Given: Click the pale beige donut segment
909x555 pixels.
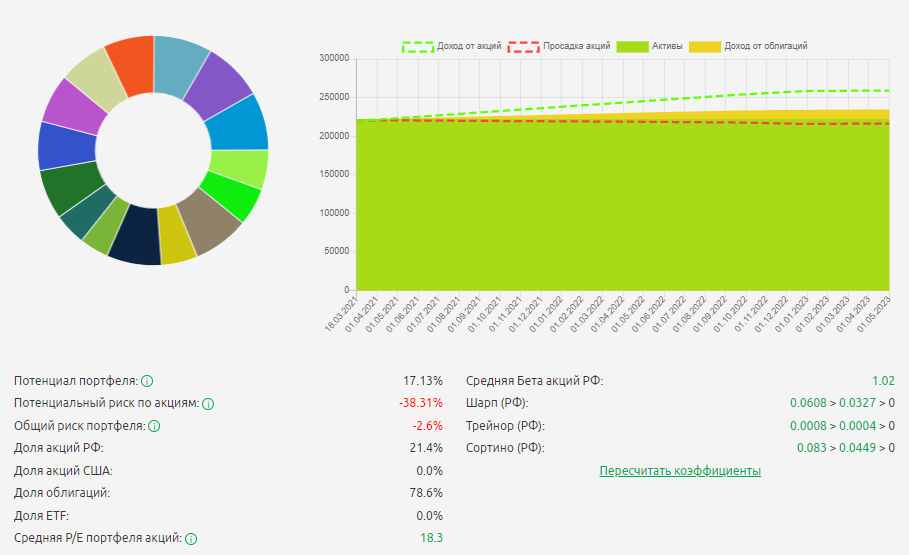Looking at the screenshot, I should (93, 74).
